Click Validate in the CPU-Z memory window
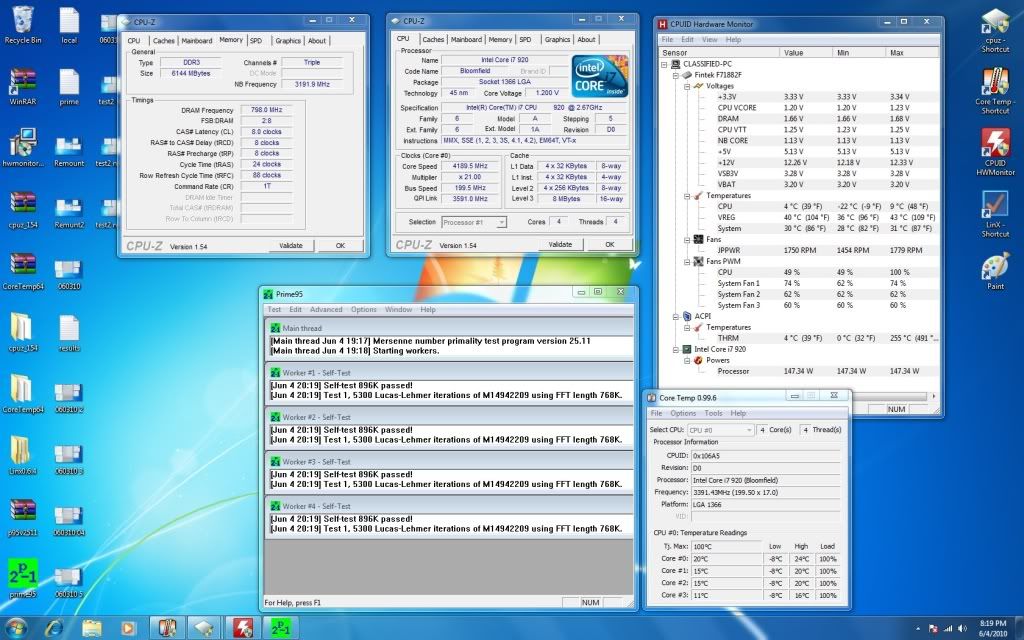The image size is (1024, 640). [x=290, y=245]
